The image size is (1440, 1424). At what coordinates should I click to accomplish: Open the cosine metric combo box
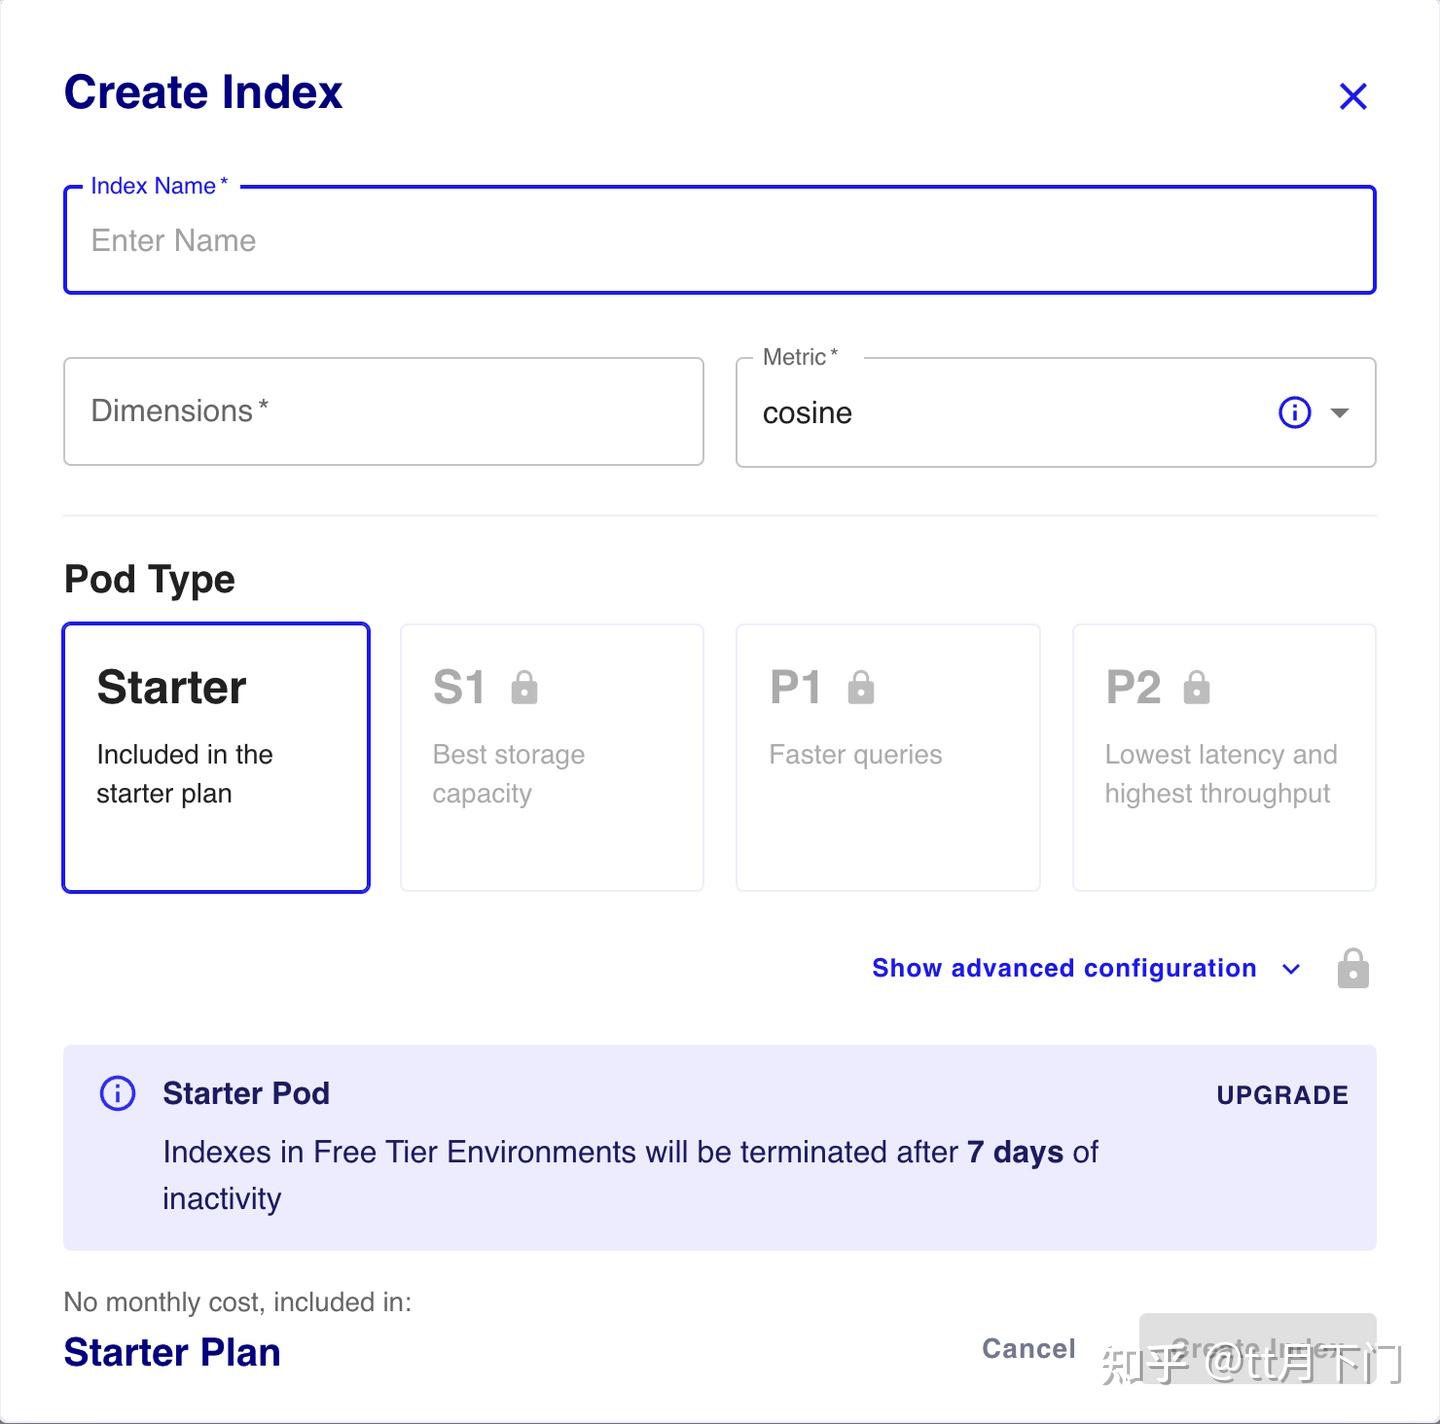pos(1056,412)
